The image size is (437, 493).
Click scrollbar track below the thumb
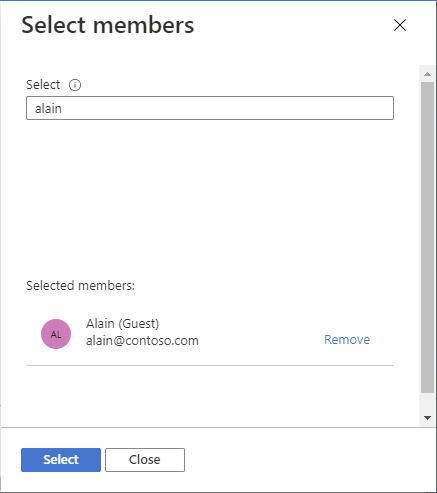pyautogui.click(x=427, y=402)
